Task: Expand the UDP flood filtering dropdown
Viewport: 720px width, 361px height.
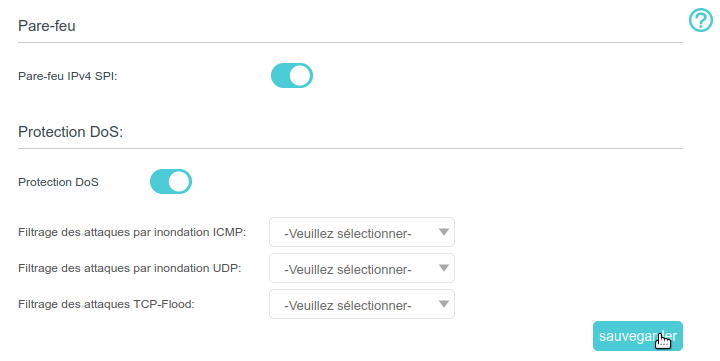Action: coord(362,268)
